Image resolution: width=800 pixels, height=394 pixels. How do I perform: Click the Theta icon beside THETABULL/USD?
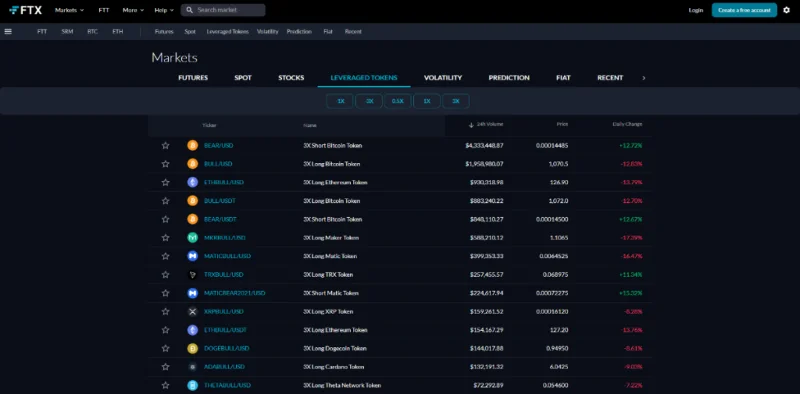pos(192,385)
